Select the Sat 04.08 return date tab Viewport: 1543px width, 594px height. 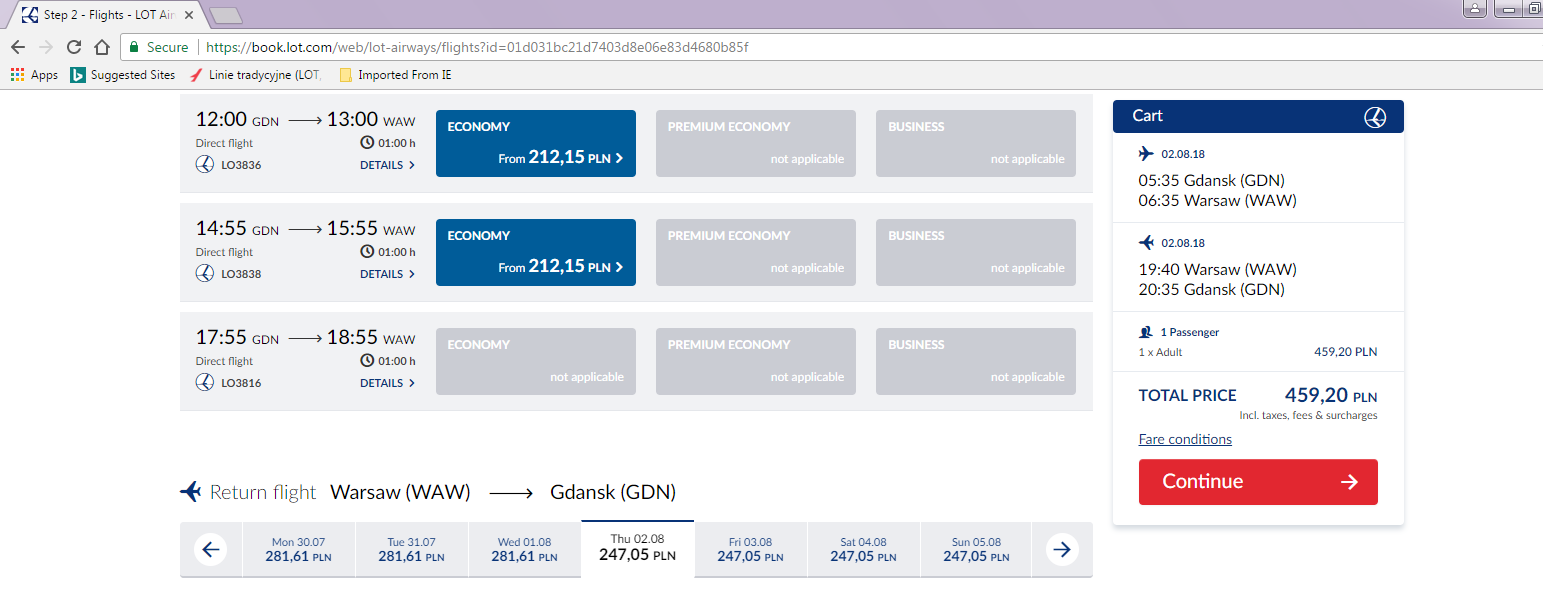coord(863,549)
